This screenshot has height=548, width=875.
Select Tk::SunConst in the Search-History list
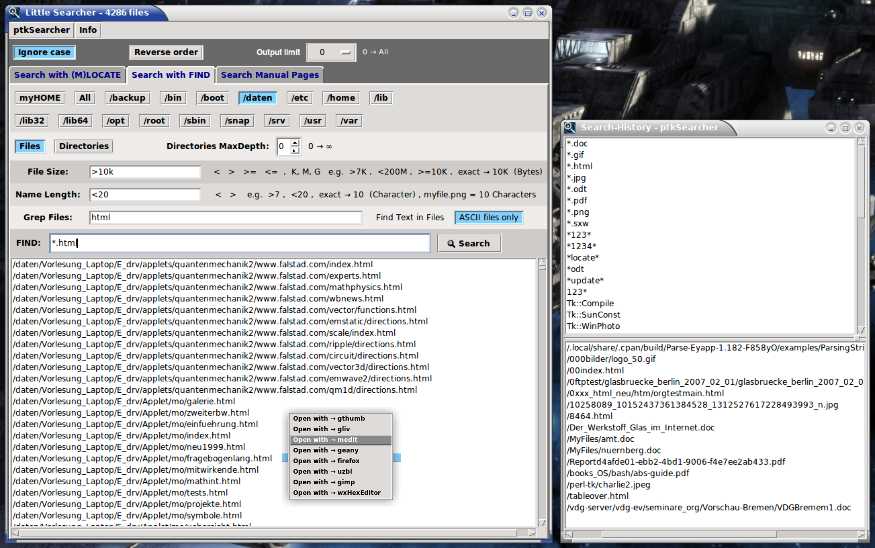pyautogui.click(x=593, y=315)
